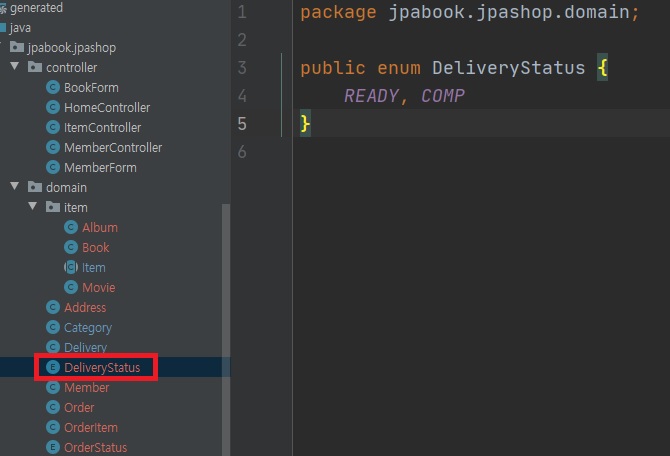Open the MemberForm file
Viewport: 670px width, 456px height.
coord(100,168)
